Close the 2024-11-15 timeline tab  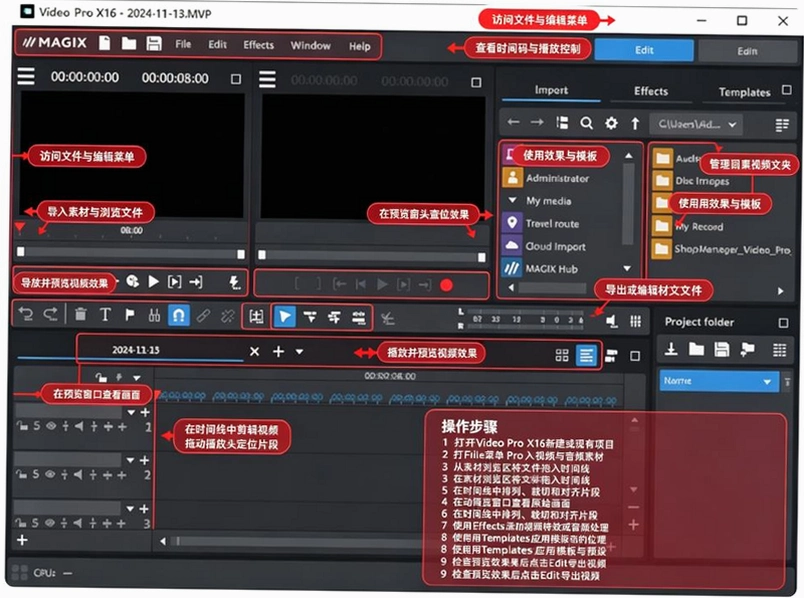pyautogui.click(x=254, y=351)
